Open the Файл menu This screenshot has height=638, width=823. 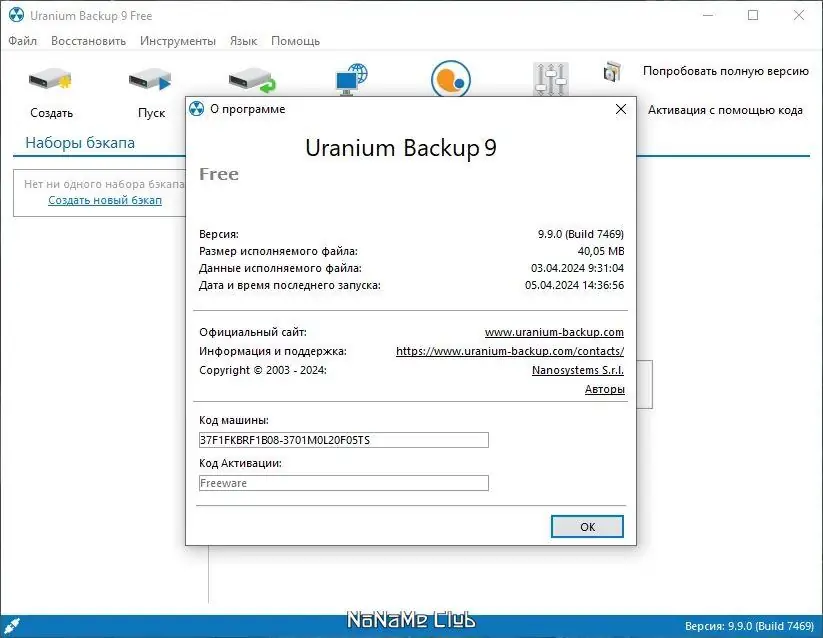tap(23, 41)
